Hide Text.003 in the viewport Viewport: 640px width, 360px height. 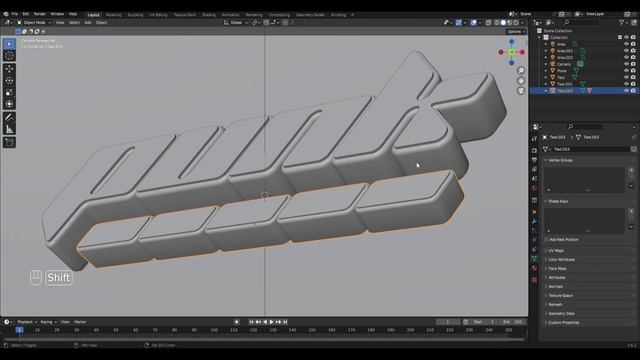(626, 91)
